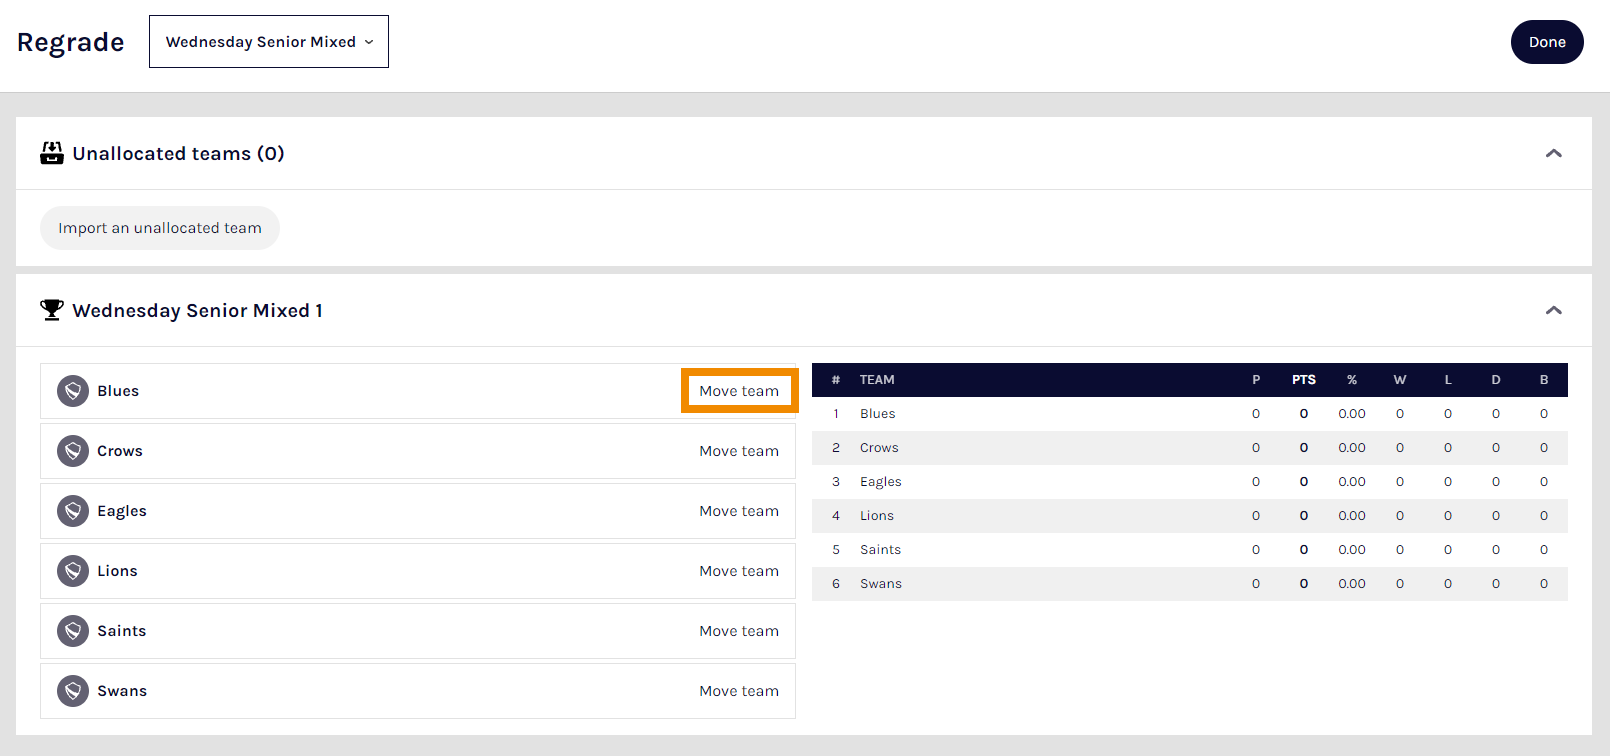Open the Wednesday Senior Mixed dropdown

(x=269, y=42)
